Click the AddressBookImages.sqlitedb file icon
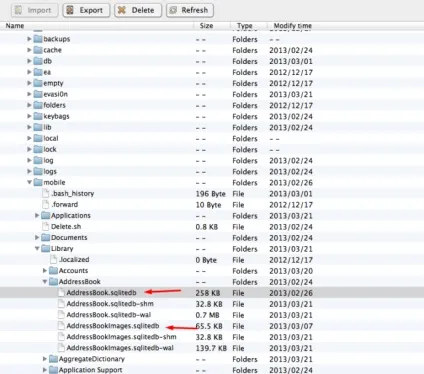The height and width of the screenshot is (374, 424). [61, 326]
